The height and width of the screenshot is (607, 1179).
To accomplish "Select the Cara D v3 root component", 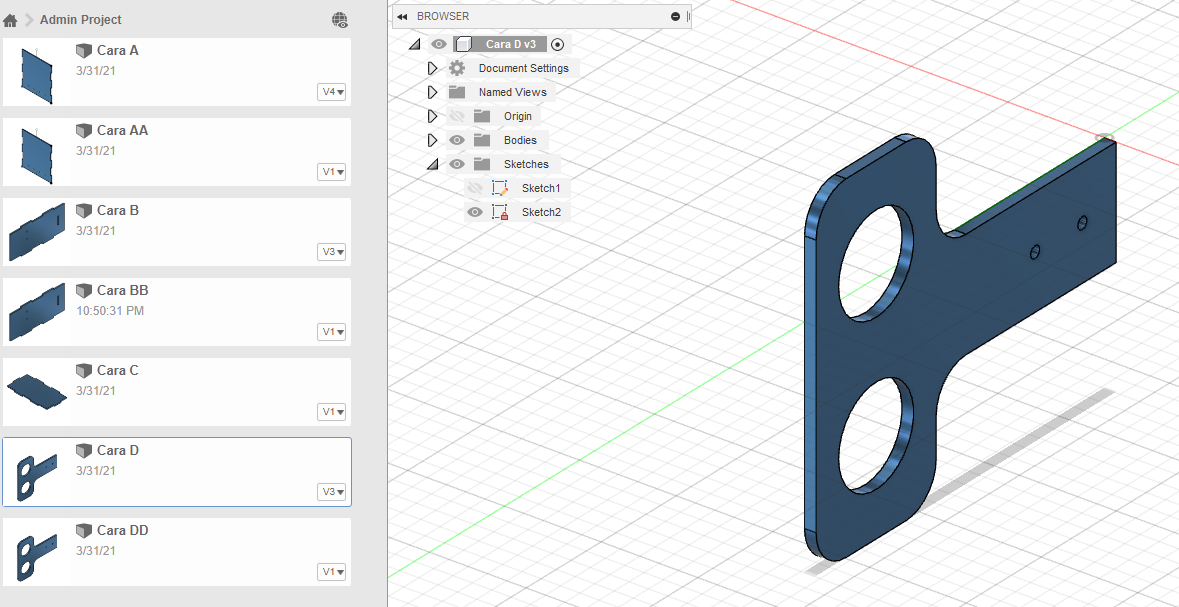I will [x=511, y=44].
